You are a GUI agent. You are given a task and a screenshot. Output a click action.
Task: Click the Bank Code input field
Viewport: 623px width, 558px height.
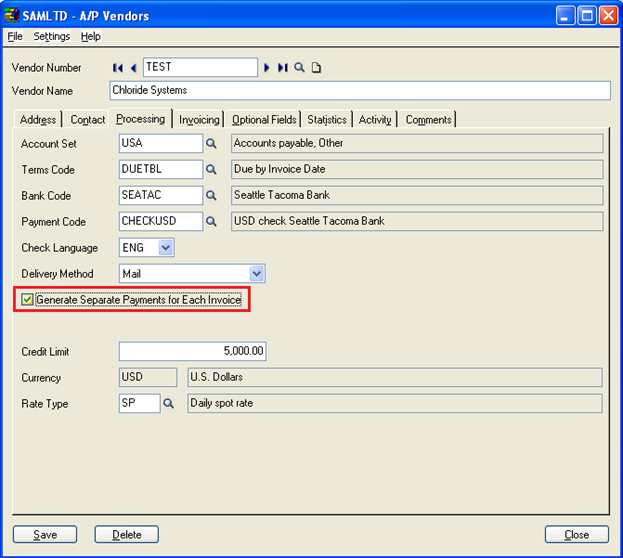coord(161,196)
